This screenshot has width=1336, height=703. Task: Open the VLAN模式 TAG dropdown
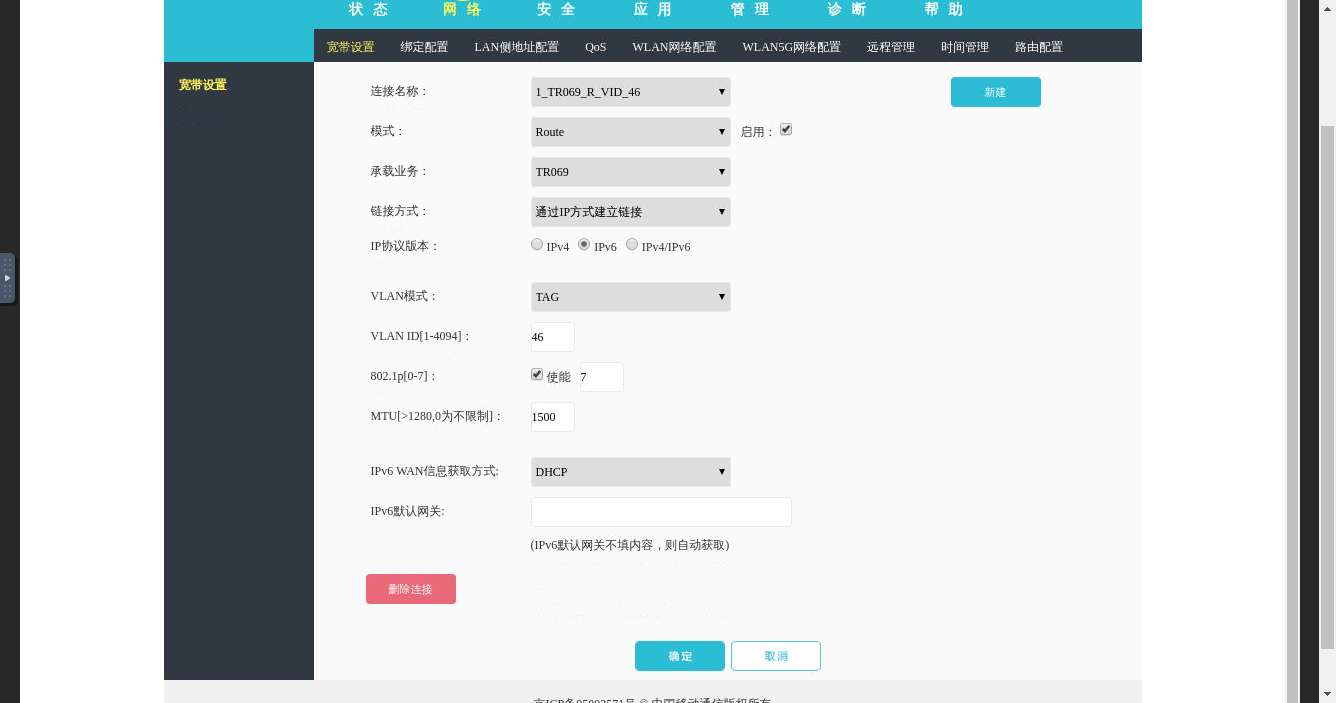click(x=631, y=297)
